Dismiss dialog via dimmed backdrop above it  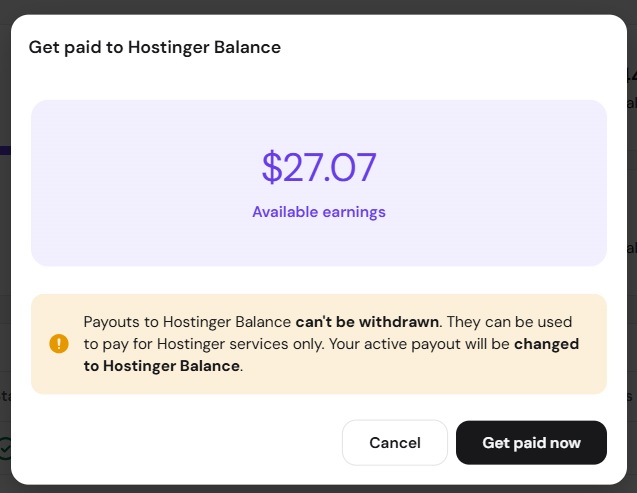[318, 6]
